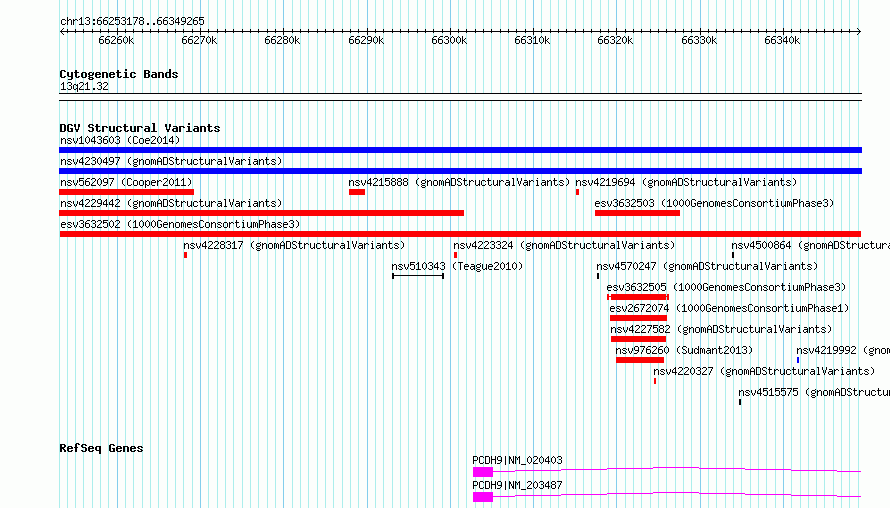Viewport: 890px width, 508px height.
Task: Click the 66290k ruler position
Action: tap(366, 40)
